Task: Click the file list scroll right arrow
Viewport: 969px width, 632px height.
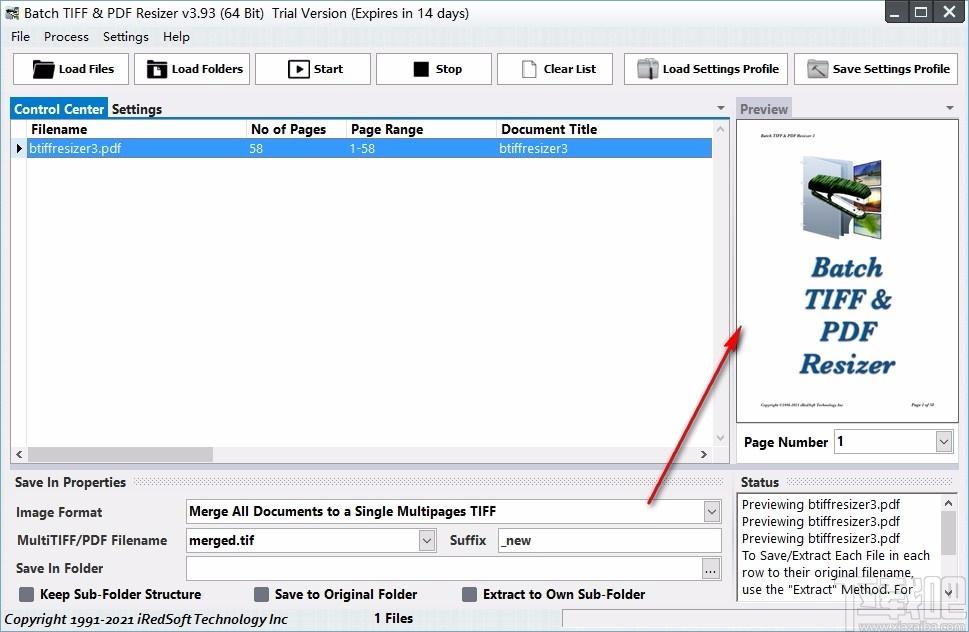Action: point(703,454)
